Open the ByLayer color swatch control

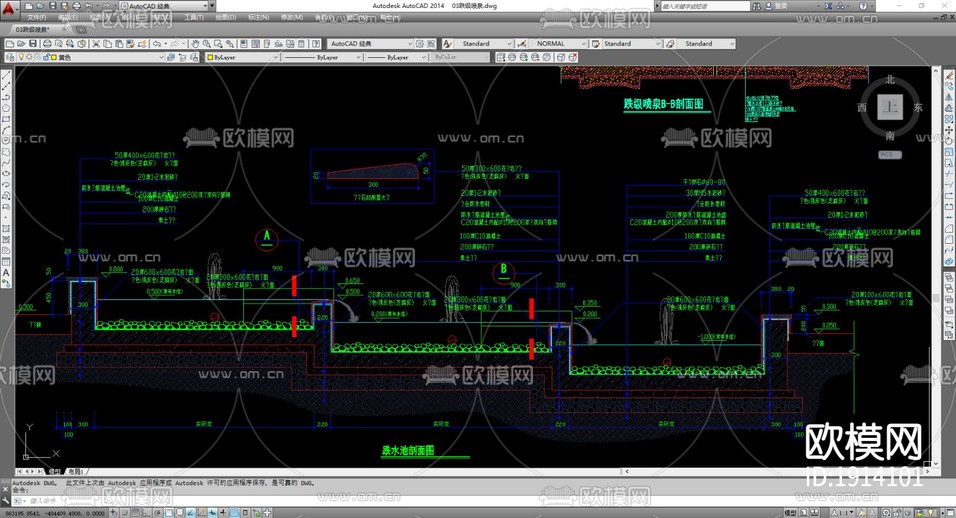[243, 57]
